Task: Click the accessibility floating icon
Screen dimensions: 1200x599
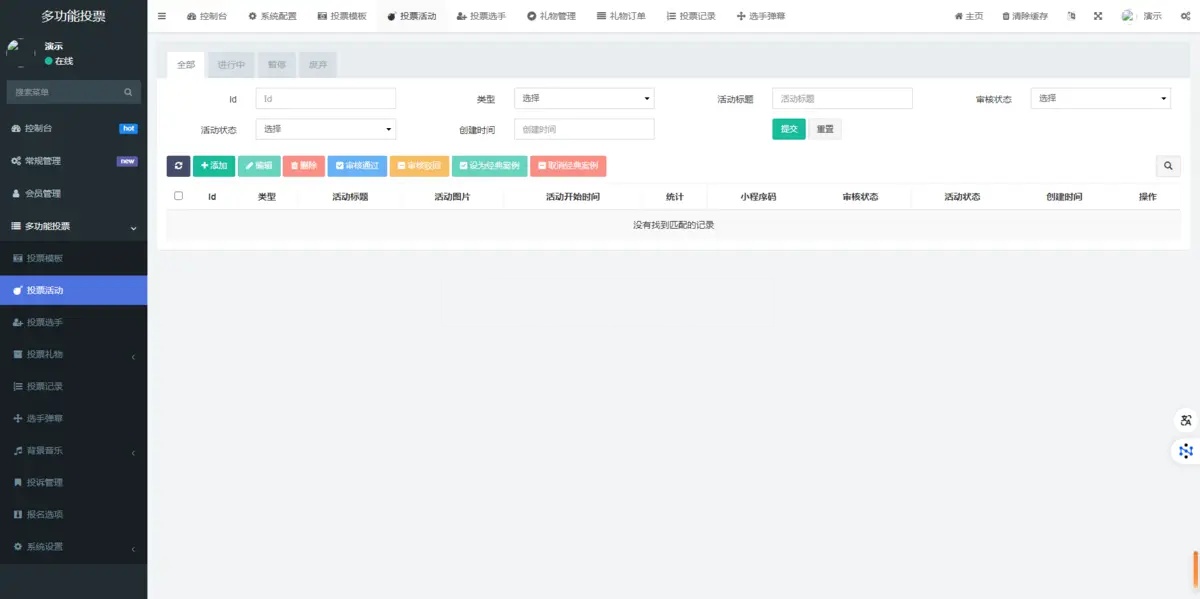Action: pos(1186,420)
